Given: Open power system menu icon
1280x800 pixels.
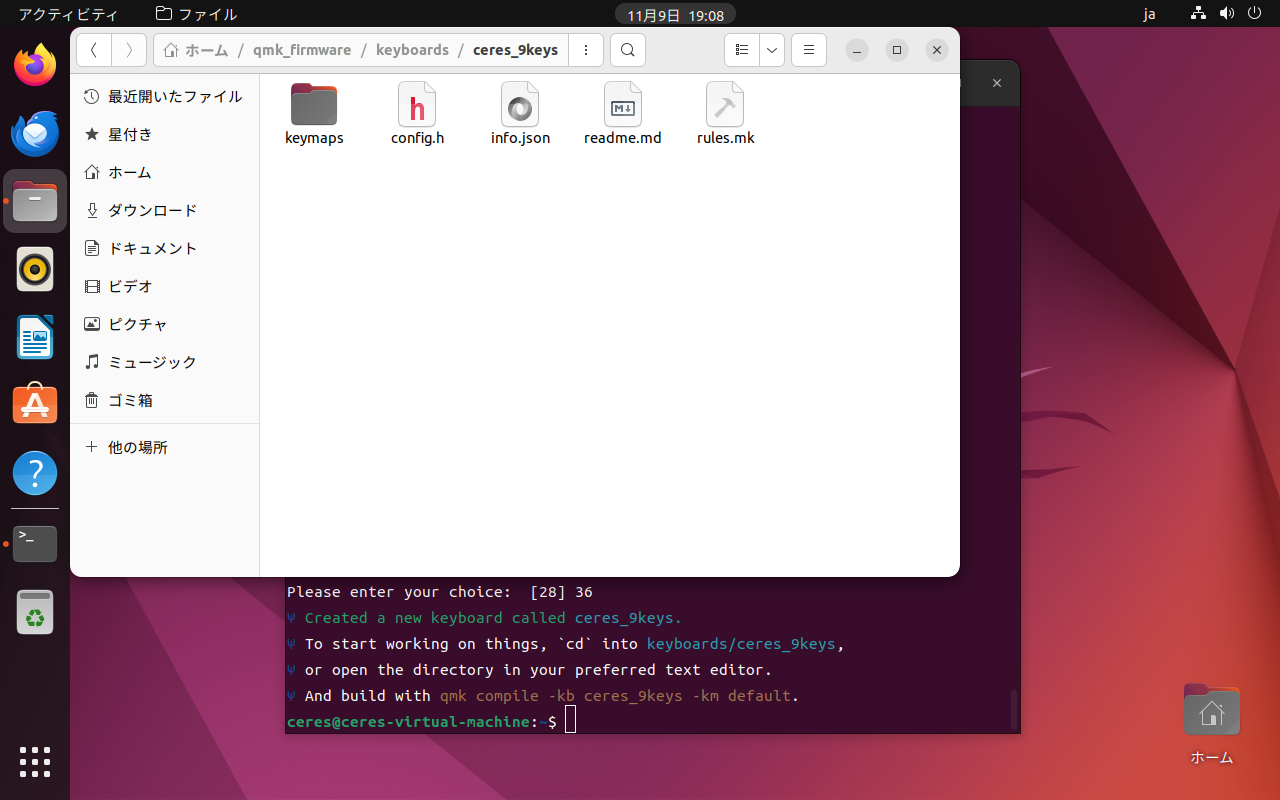Looking at the screenshot, I should (x=1256, y=14).
